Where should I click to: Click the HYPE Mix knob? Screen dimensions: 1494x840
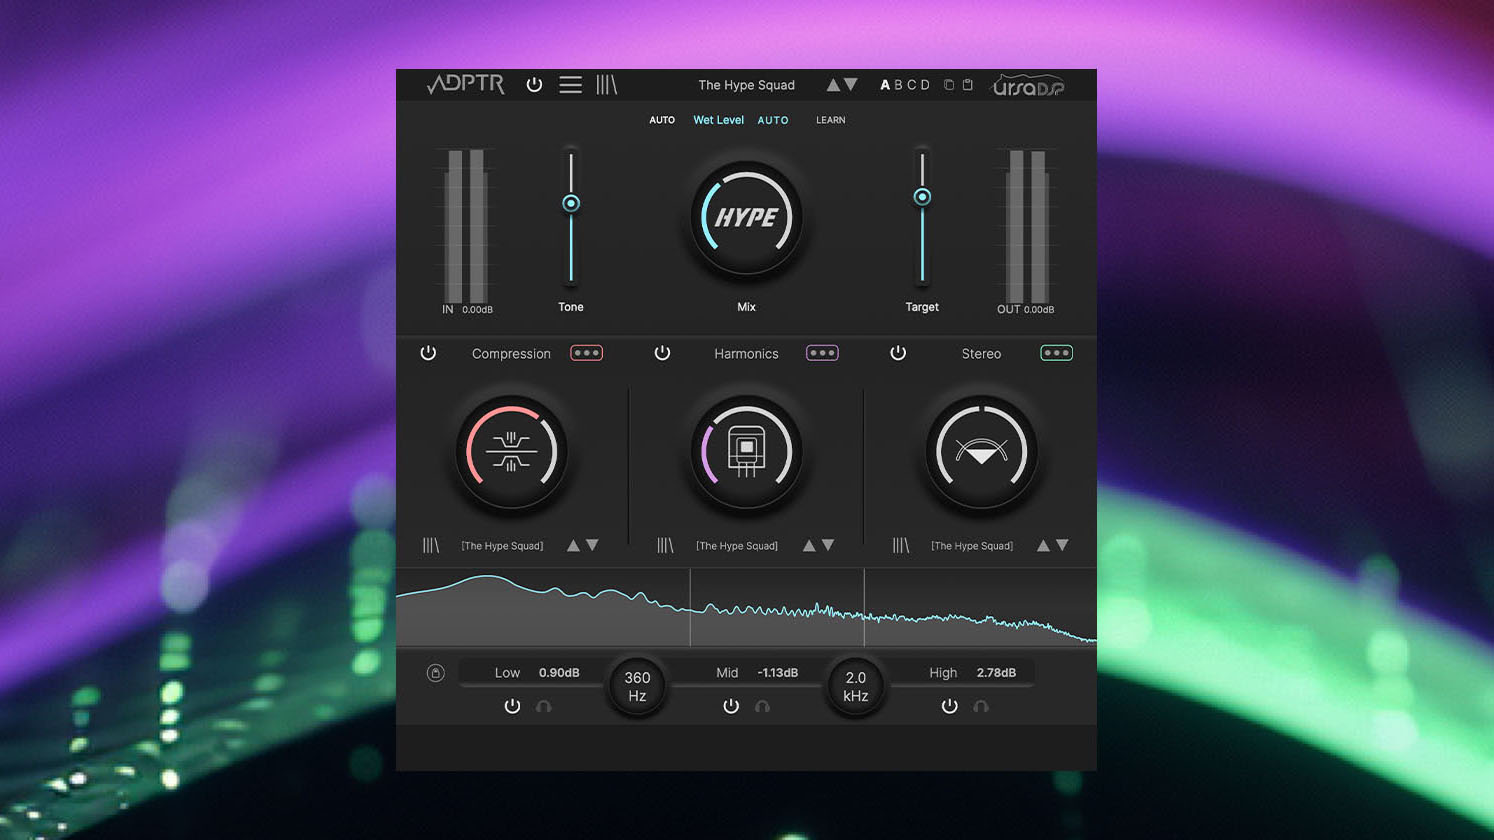tap(746, 217)
